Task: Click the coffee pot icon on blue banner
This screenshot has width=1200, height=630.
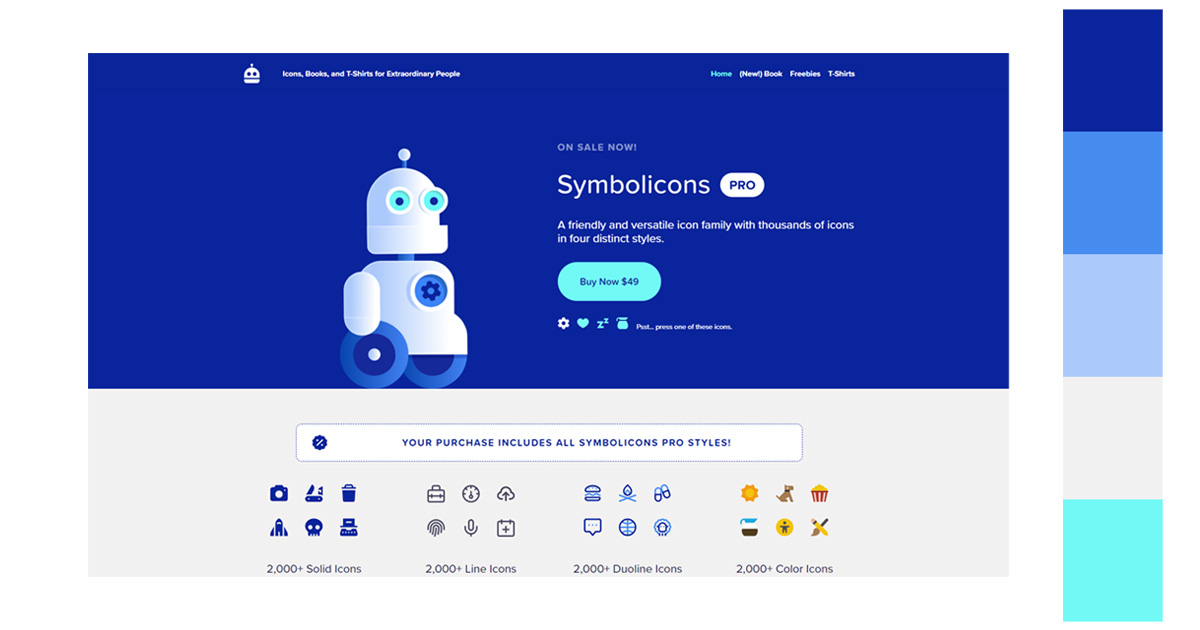Action: (x=622, y=323)
